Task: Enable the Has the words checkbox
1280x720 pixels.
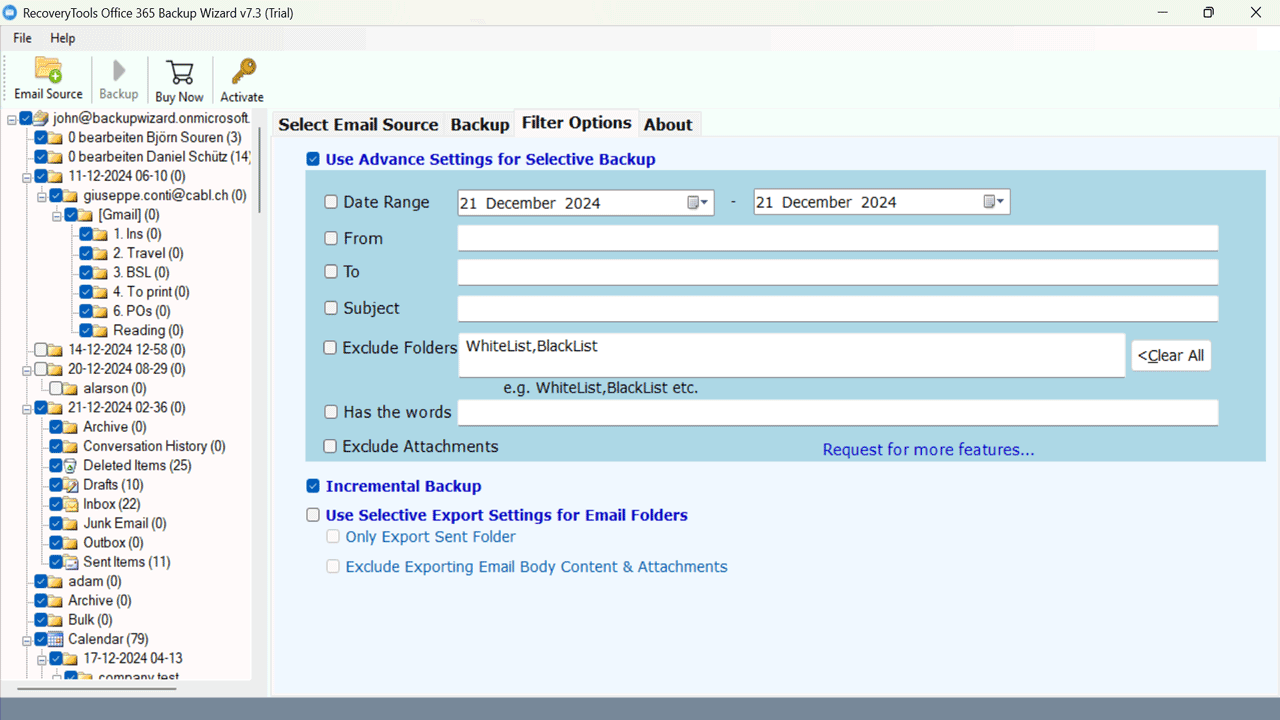Action: click(x=331, y=411)
